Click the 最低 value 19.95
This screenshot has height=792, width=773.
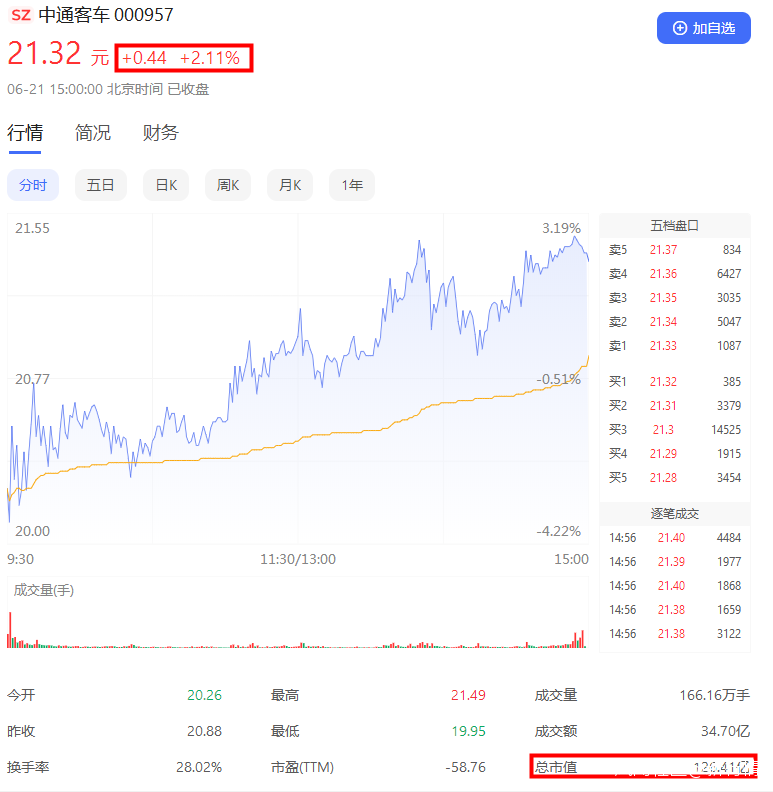[468, 731]
